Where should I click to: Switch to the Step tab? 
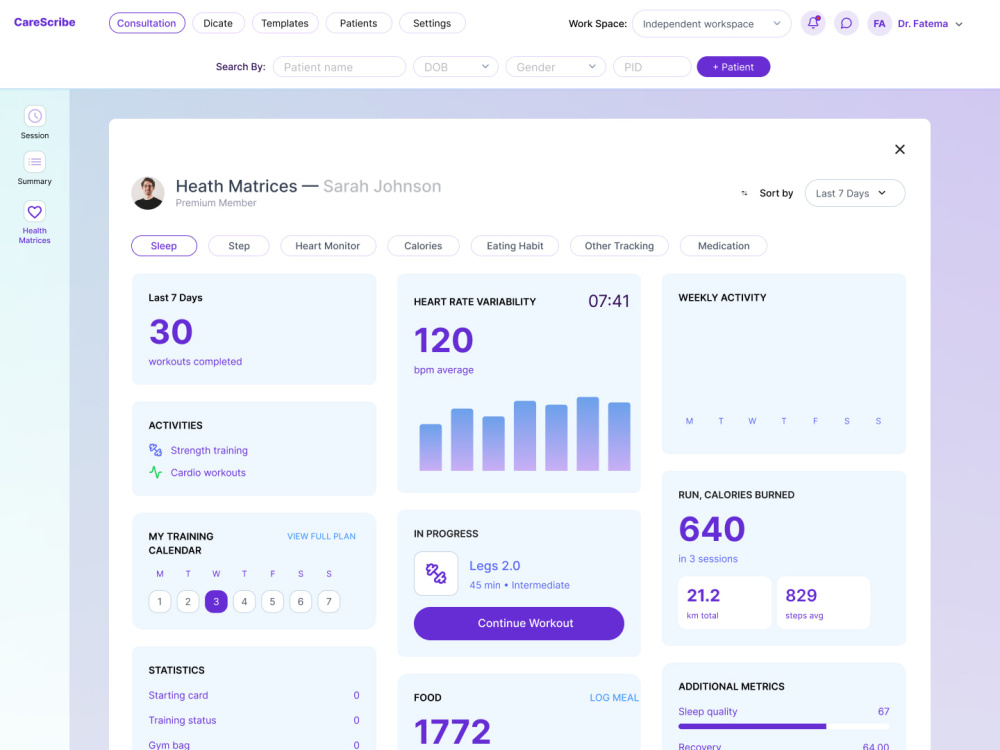(x=239, y=246)
